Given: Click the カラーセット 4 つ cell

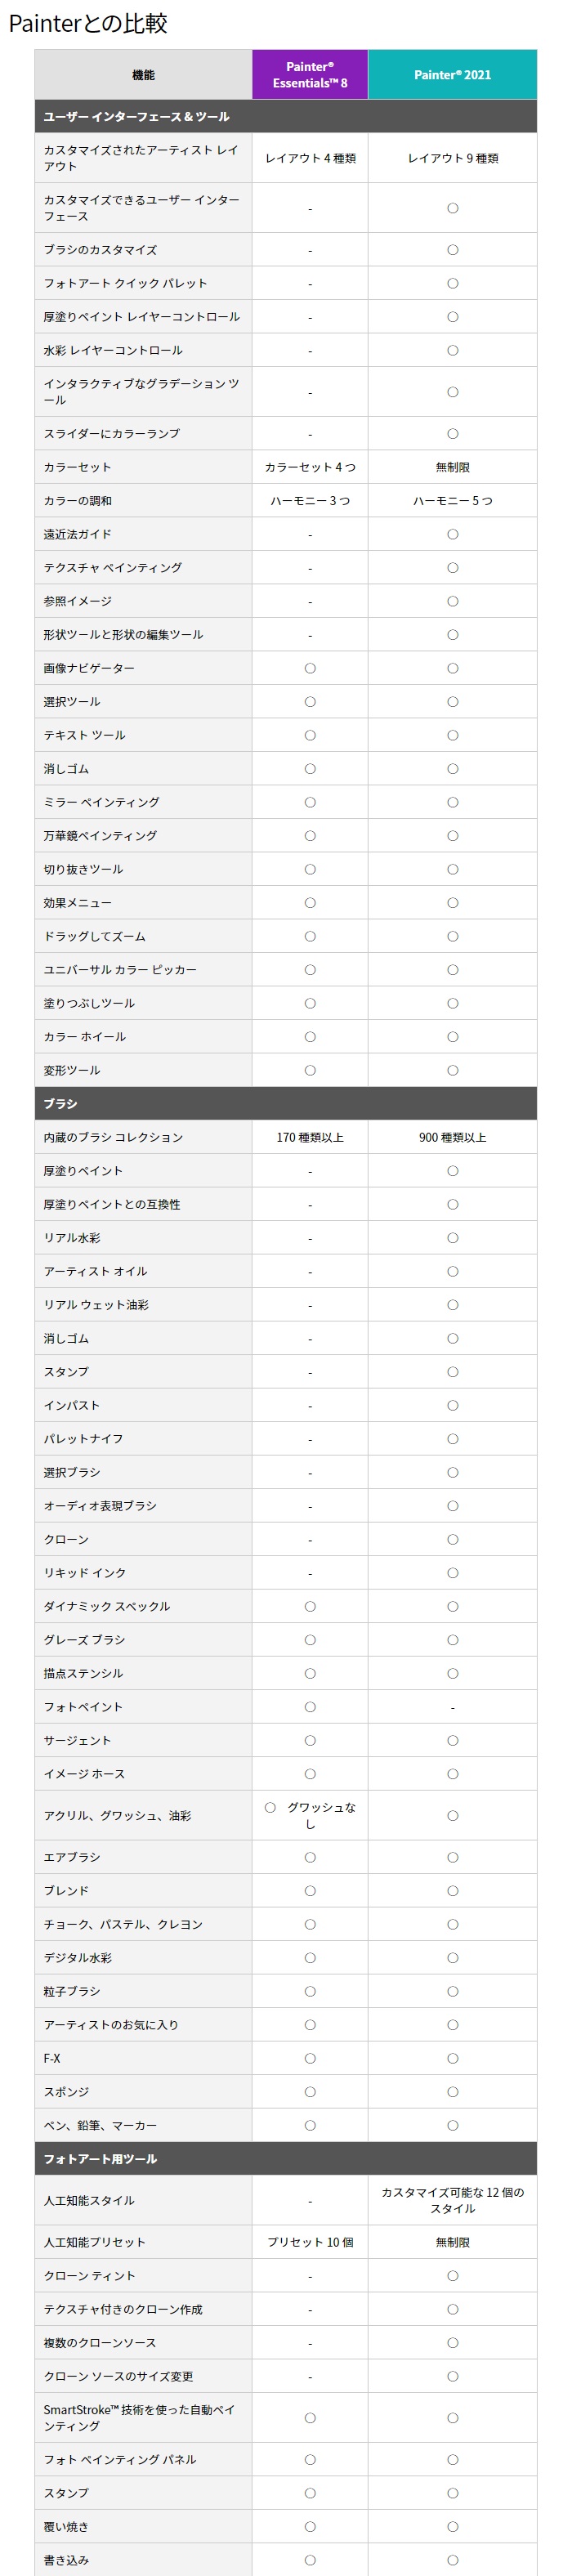Looking at the screenshot, I should pos(310,467).
